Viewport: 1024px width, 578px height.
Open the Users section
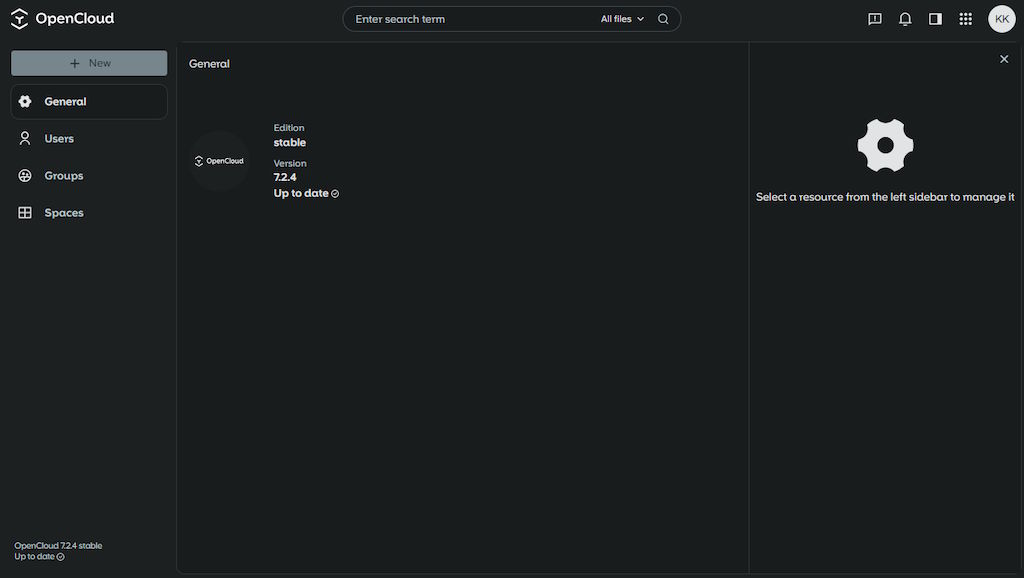coord(89,138)
